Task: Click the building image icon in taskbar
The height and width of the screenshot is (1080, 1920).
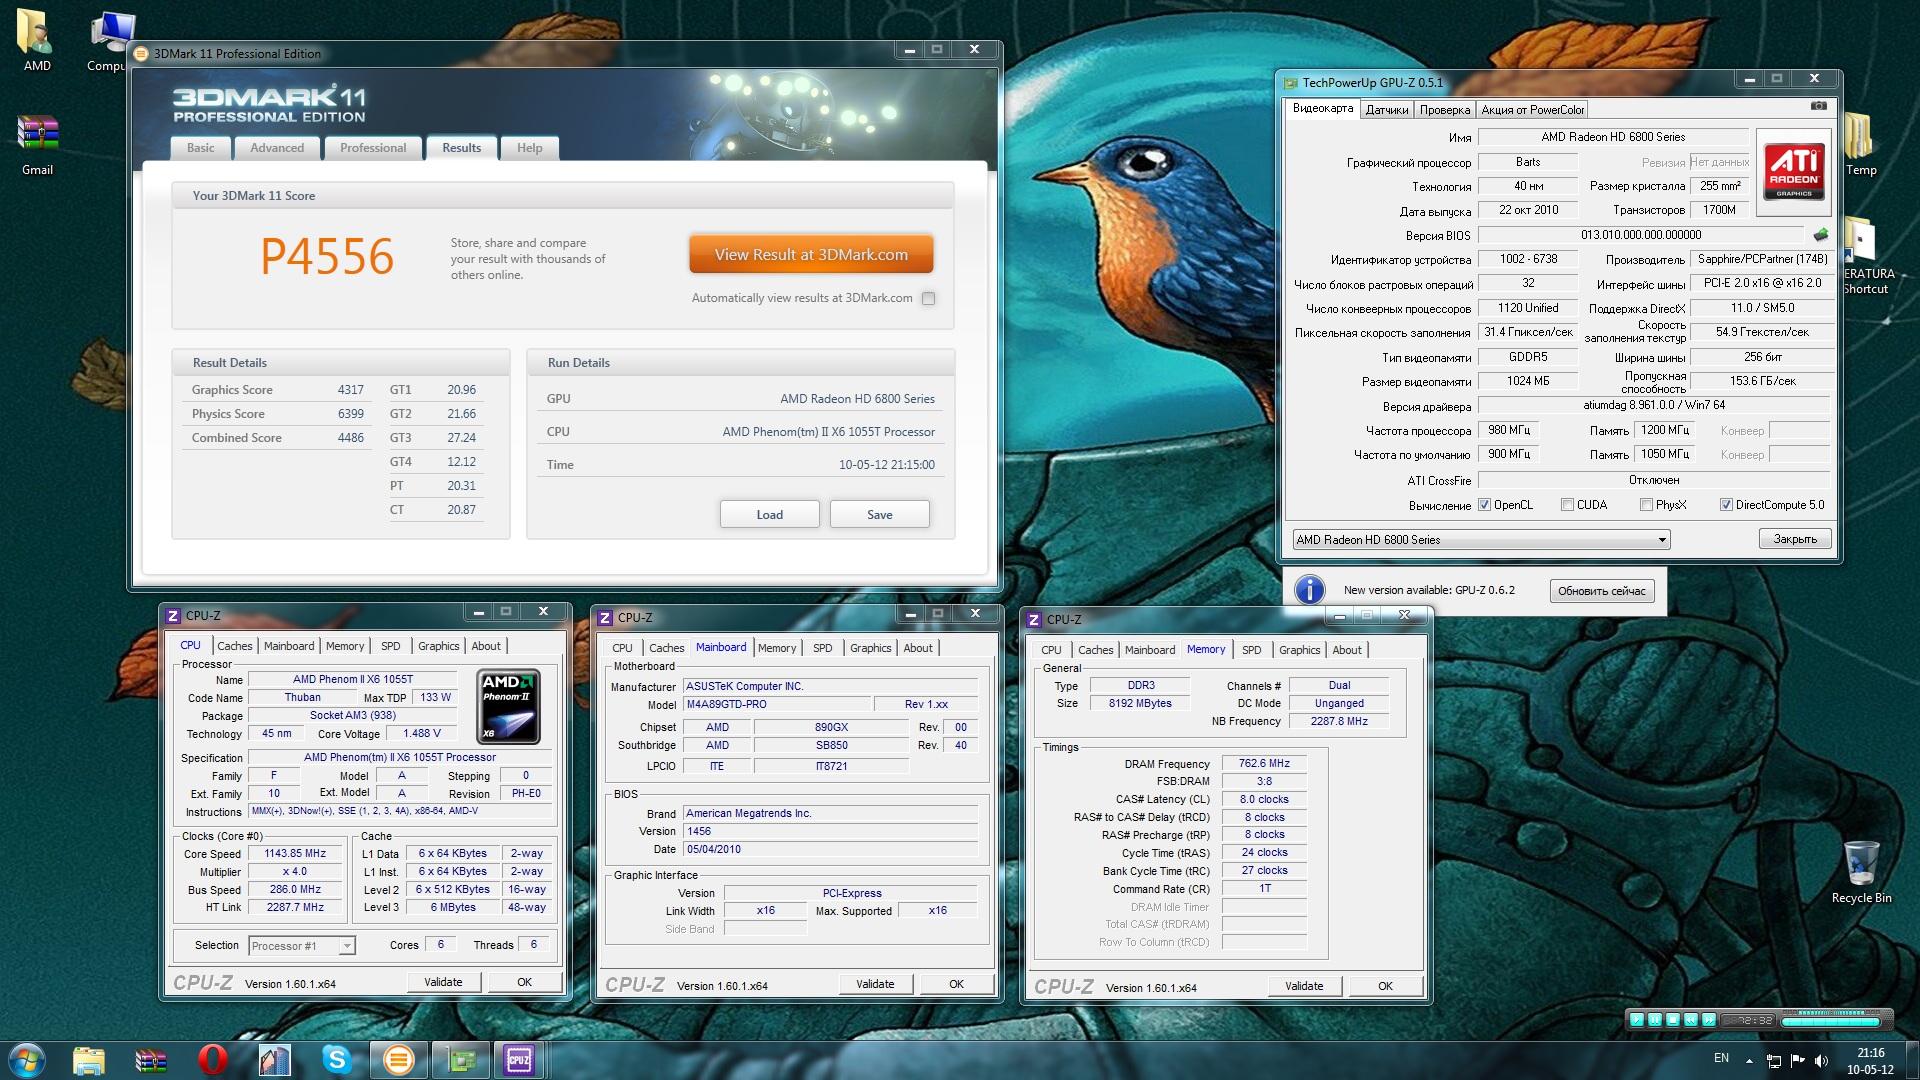Action: 275,1059
